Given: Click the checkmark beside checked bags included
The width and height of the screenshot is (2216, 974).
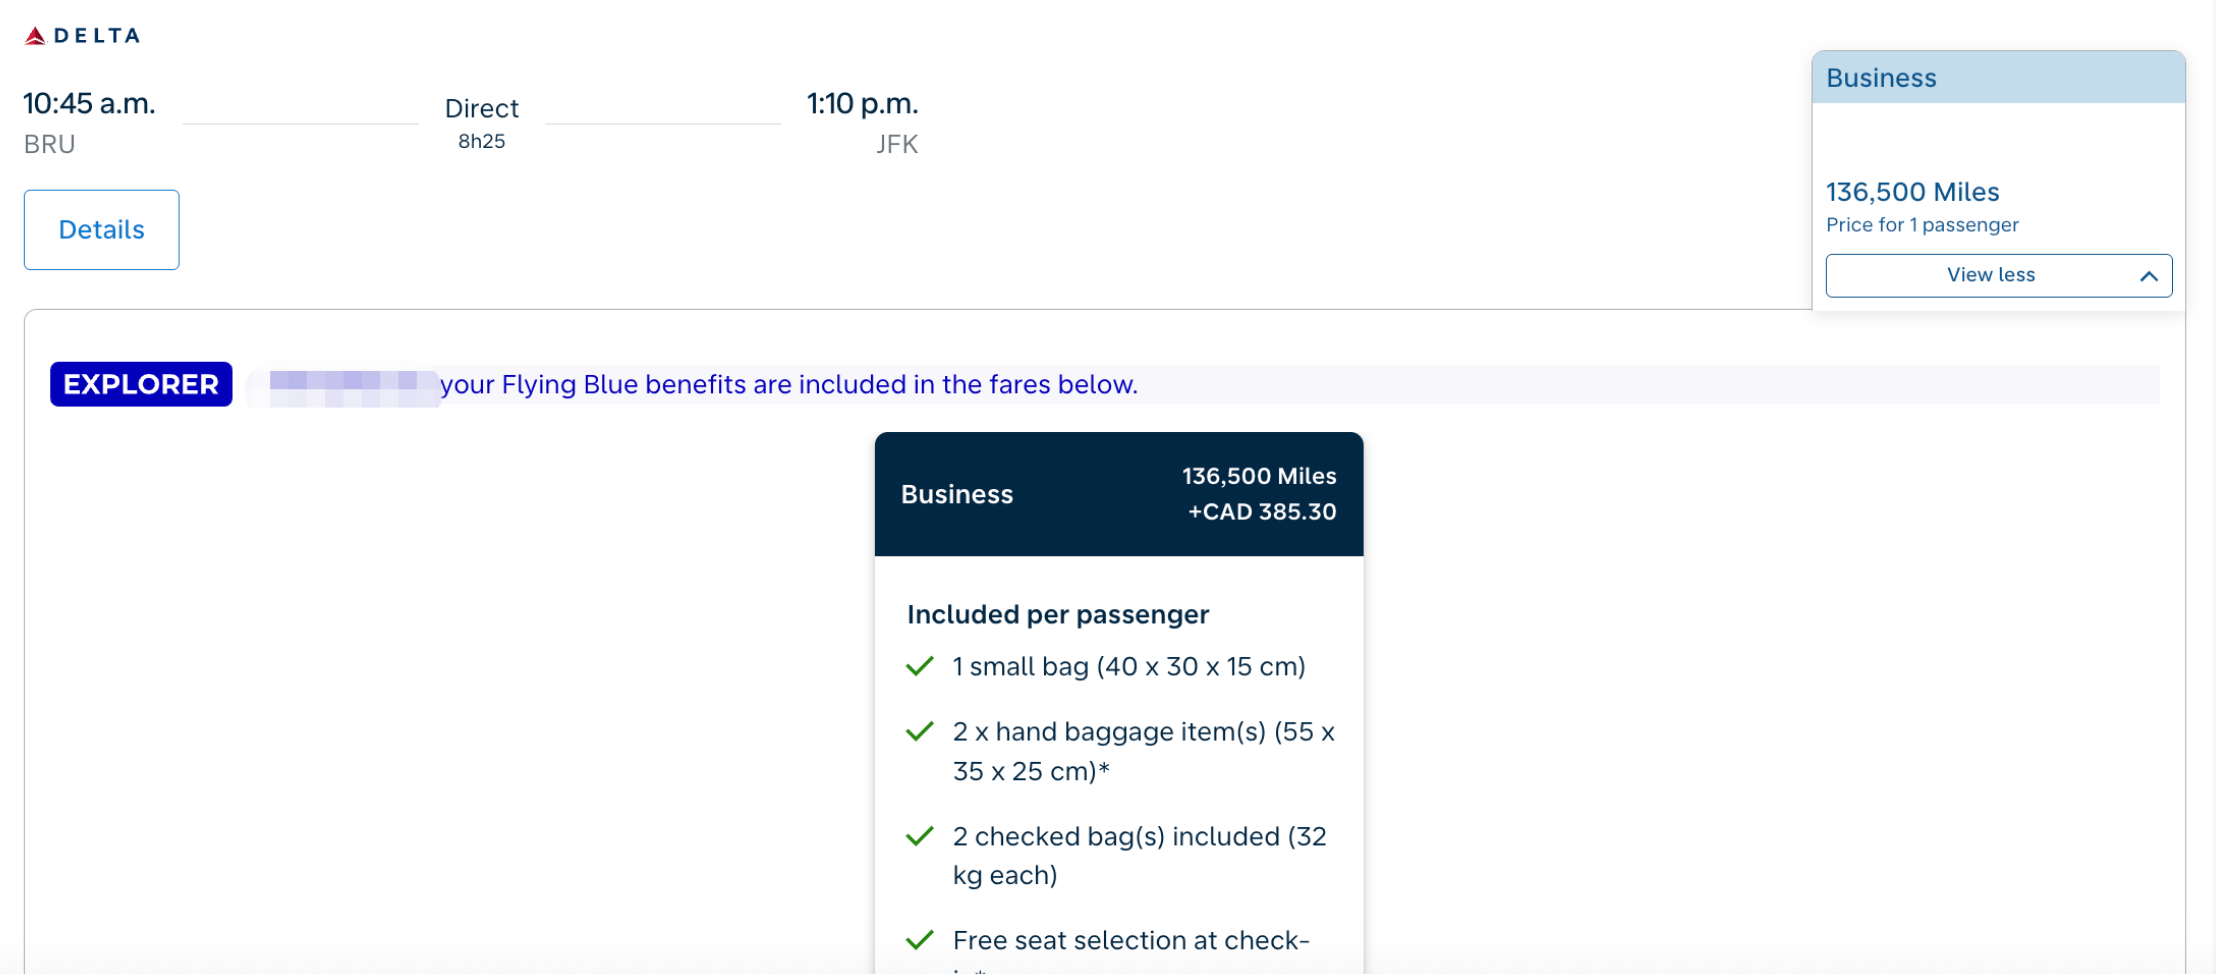Looking at the screenshot, I should point(919,836).
